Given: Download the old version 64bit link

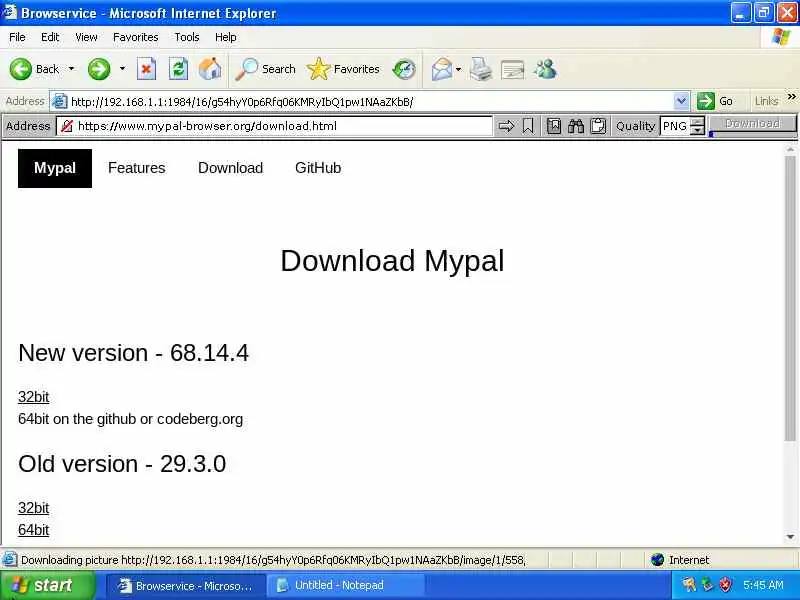Looking at the screenshot, I should 34,530.
